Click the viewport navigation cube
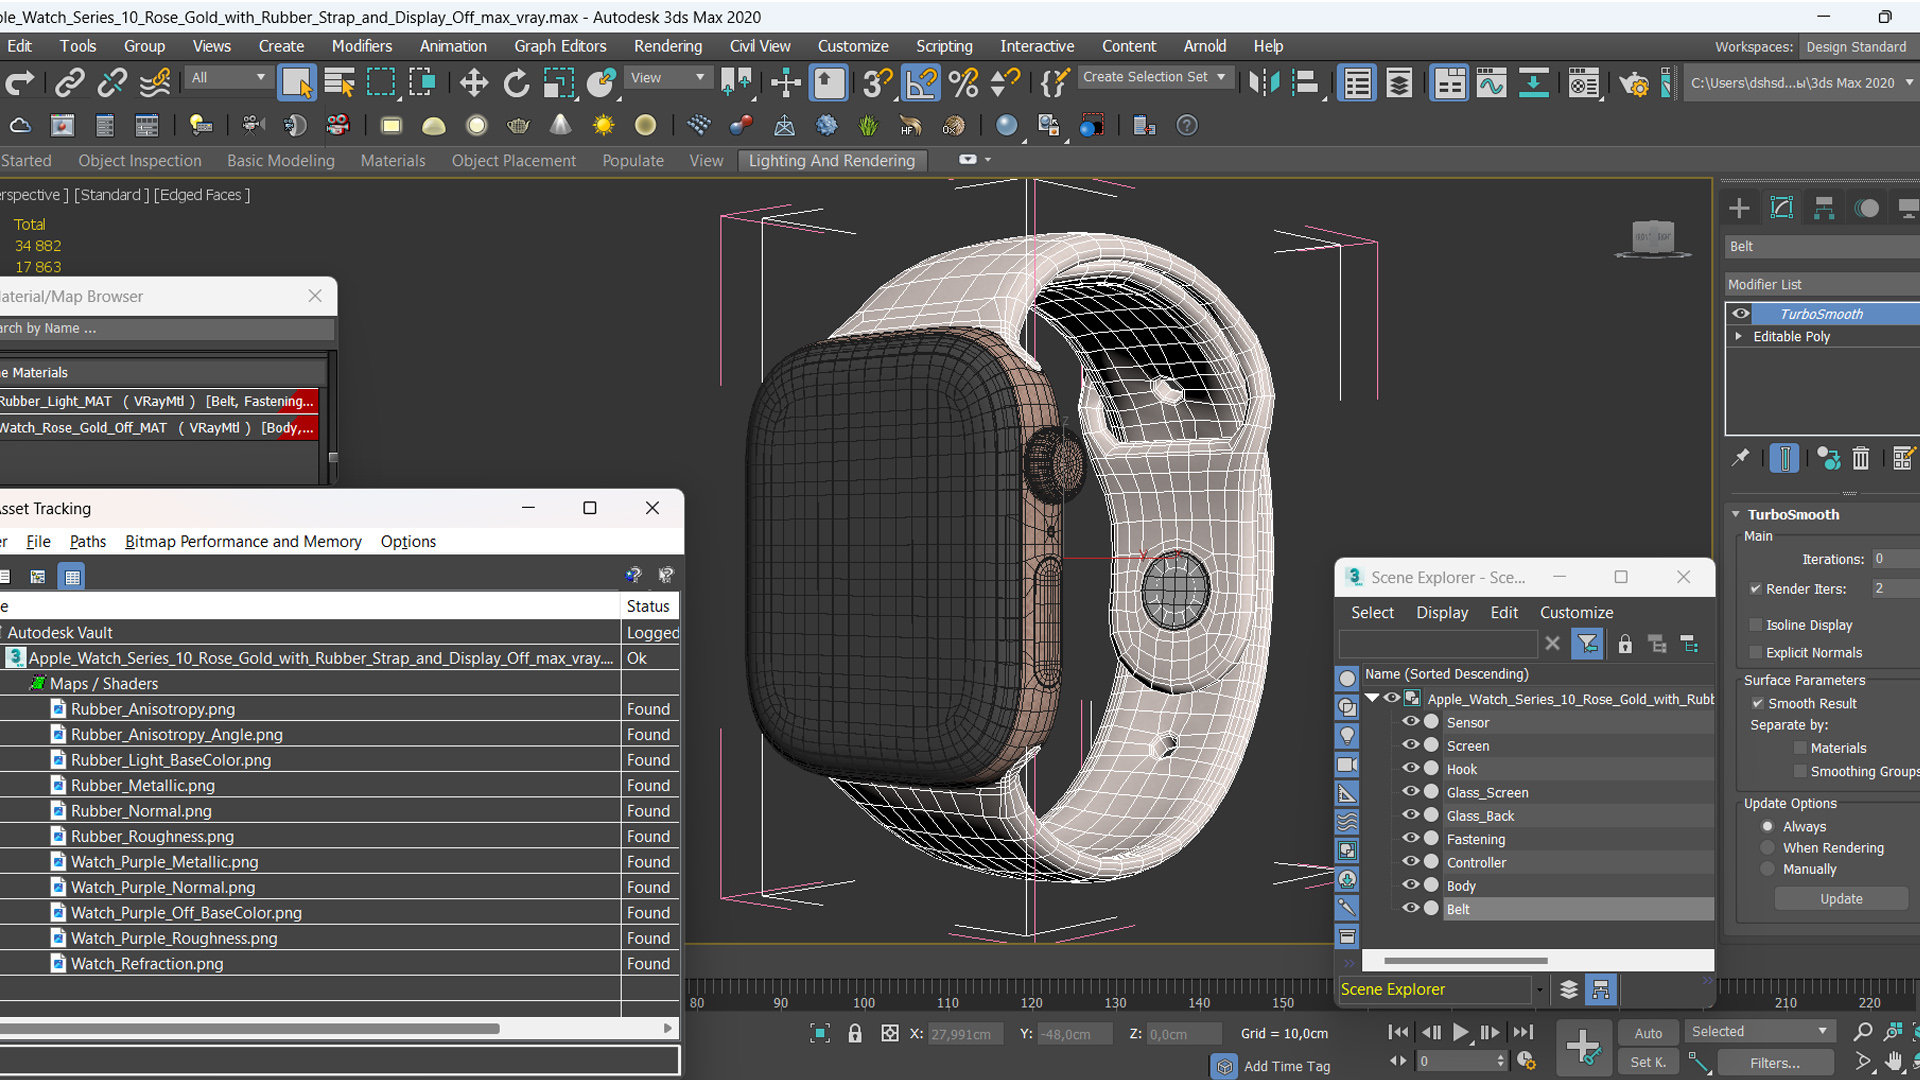Viewport: 1920px width, 1080px height. [1652, 238]
